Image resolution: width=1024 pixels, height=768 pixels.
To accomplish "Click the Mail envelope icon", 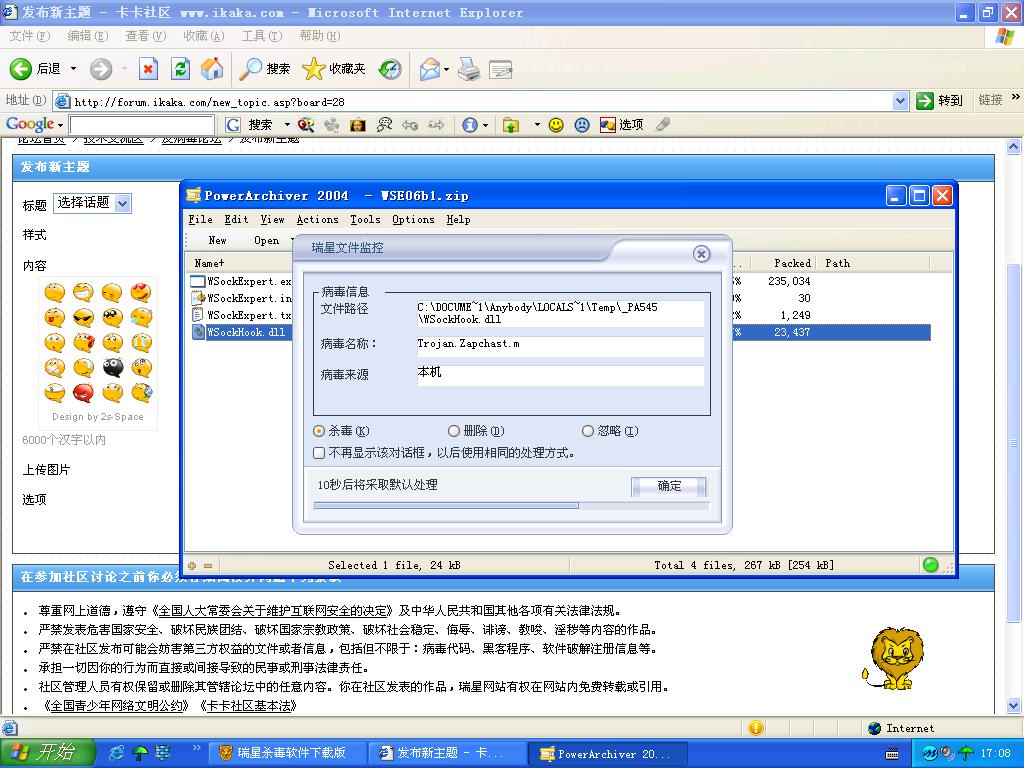I will point(430,69).
